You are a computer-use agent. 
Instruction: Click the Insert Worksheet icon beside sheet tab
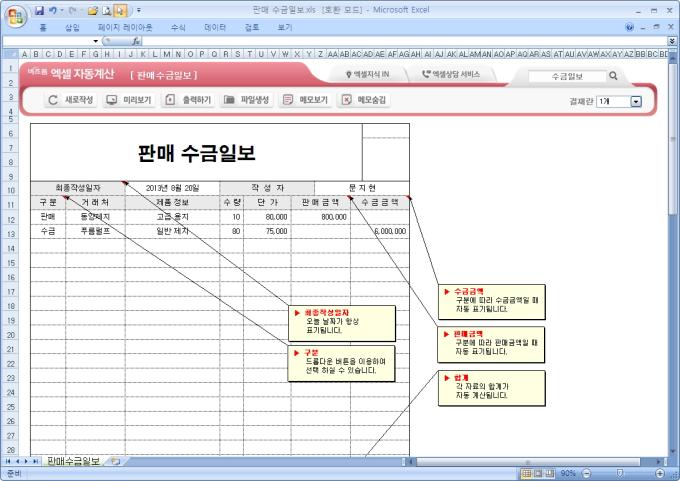115,461
